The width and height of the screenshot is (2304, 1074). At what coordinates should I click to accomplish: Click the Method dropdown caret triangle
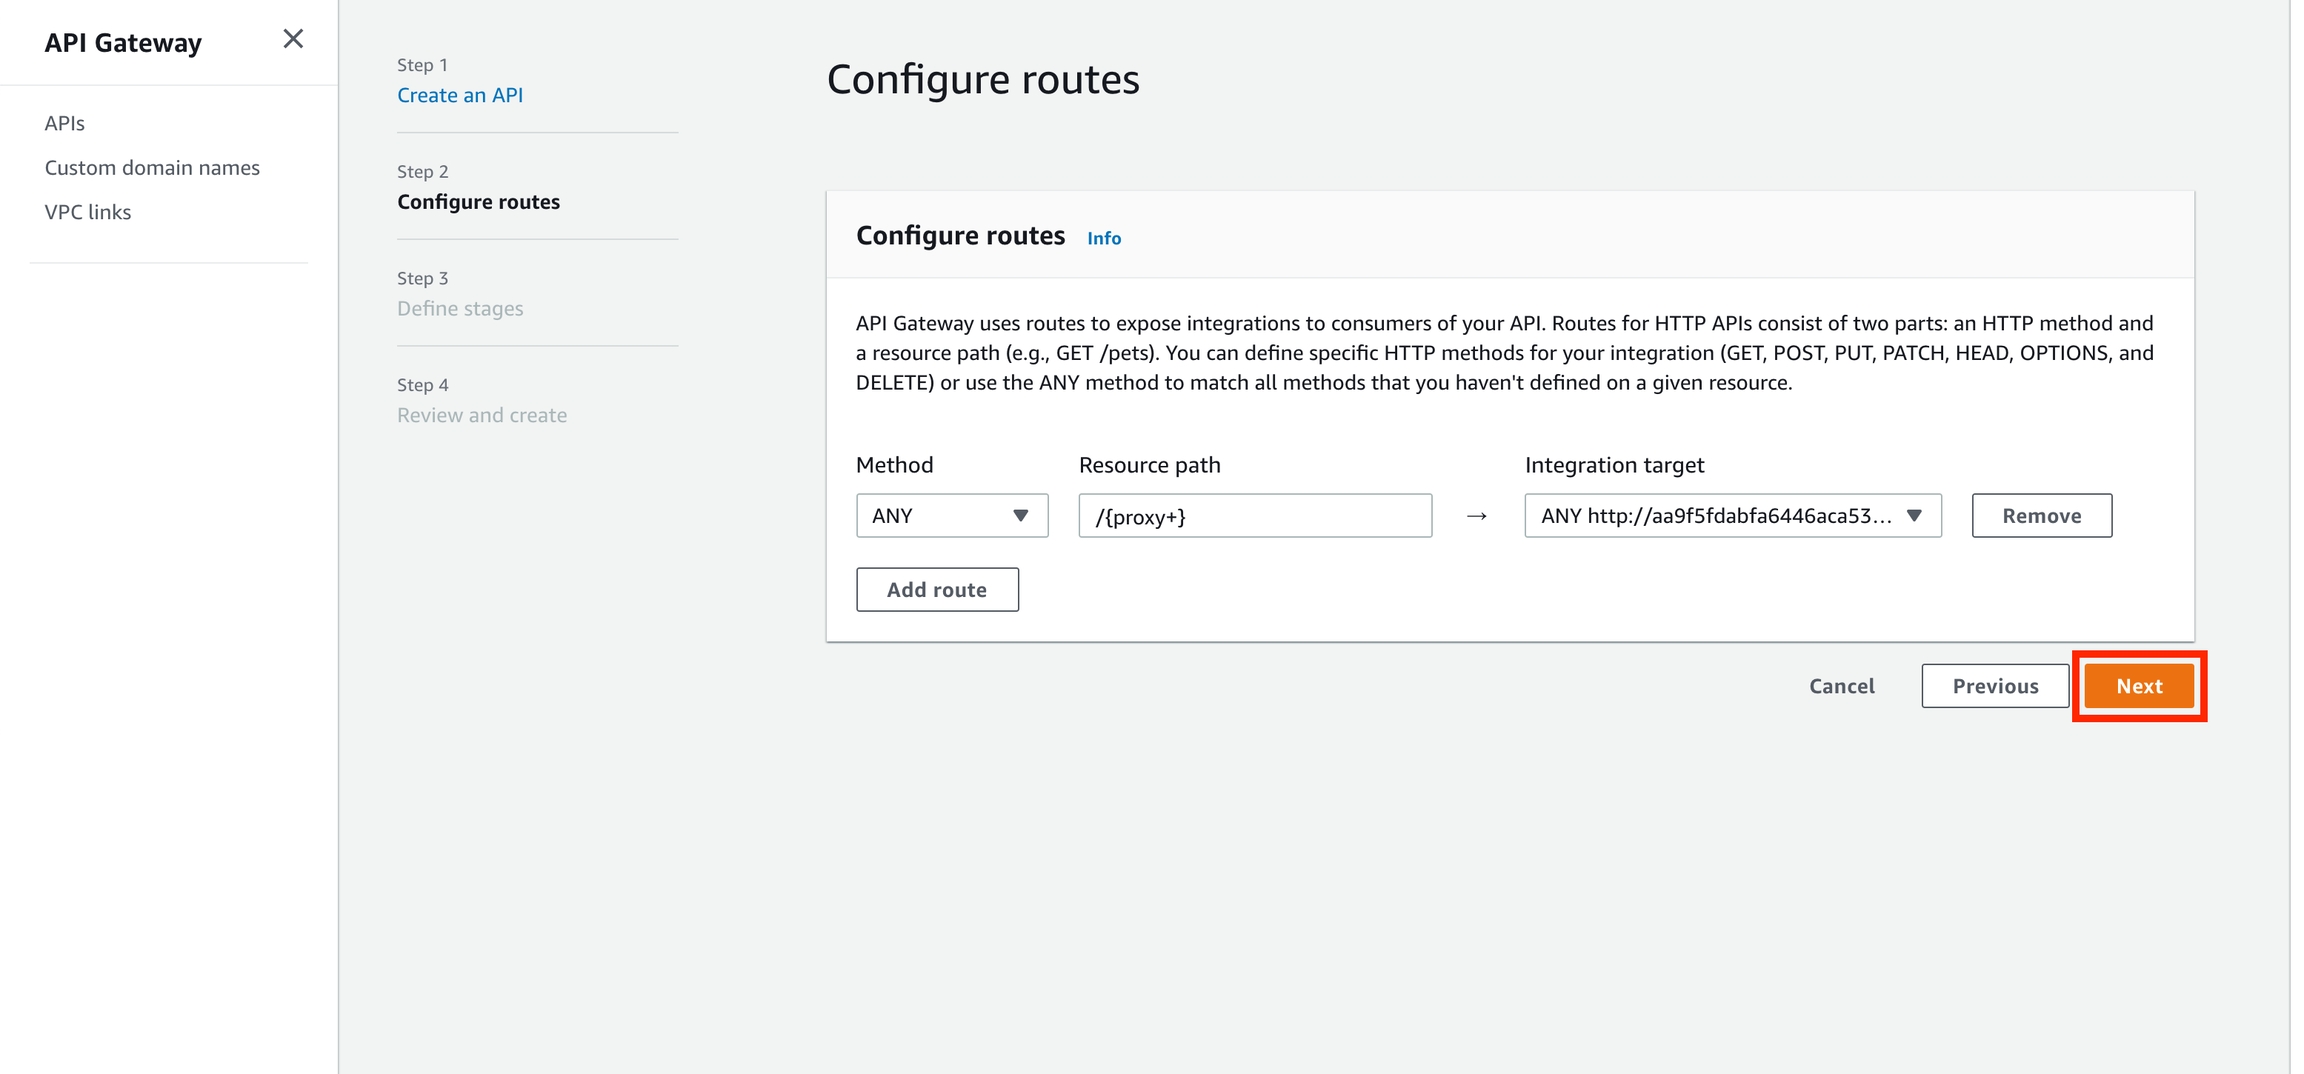(1020, 516)
